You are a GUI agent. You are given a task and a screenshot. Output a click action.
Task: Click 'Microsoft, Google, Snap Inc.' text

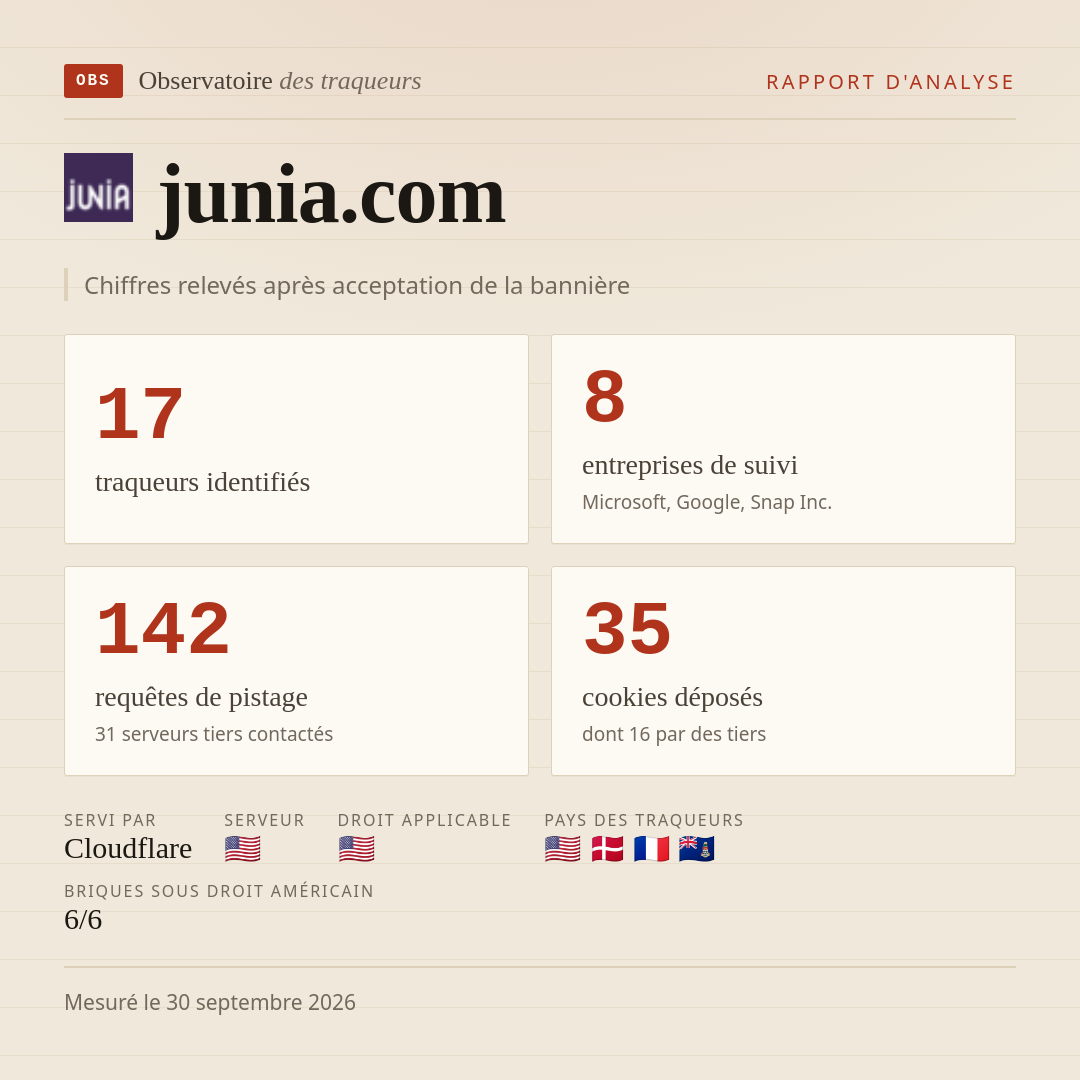click(707, 502)
